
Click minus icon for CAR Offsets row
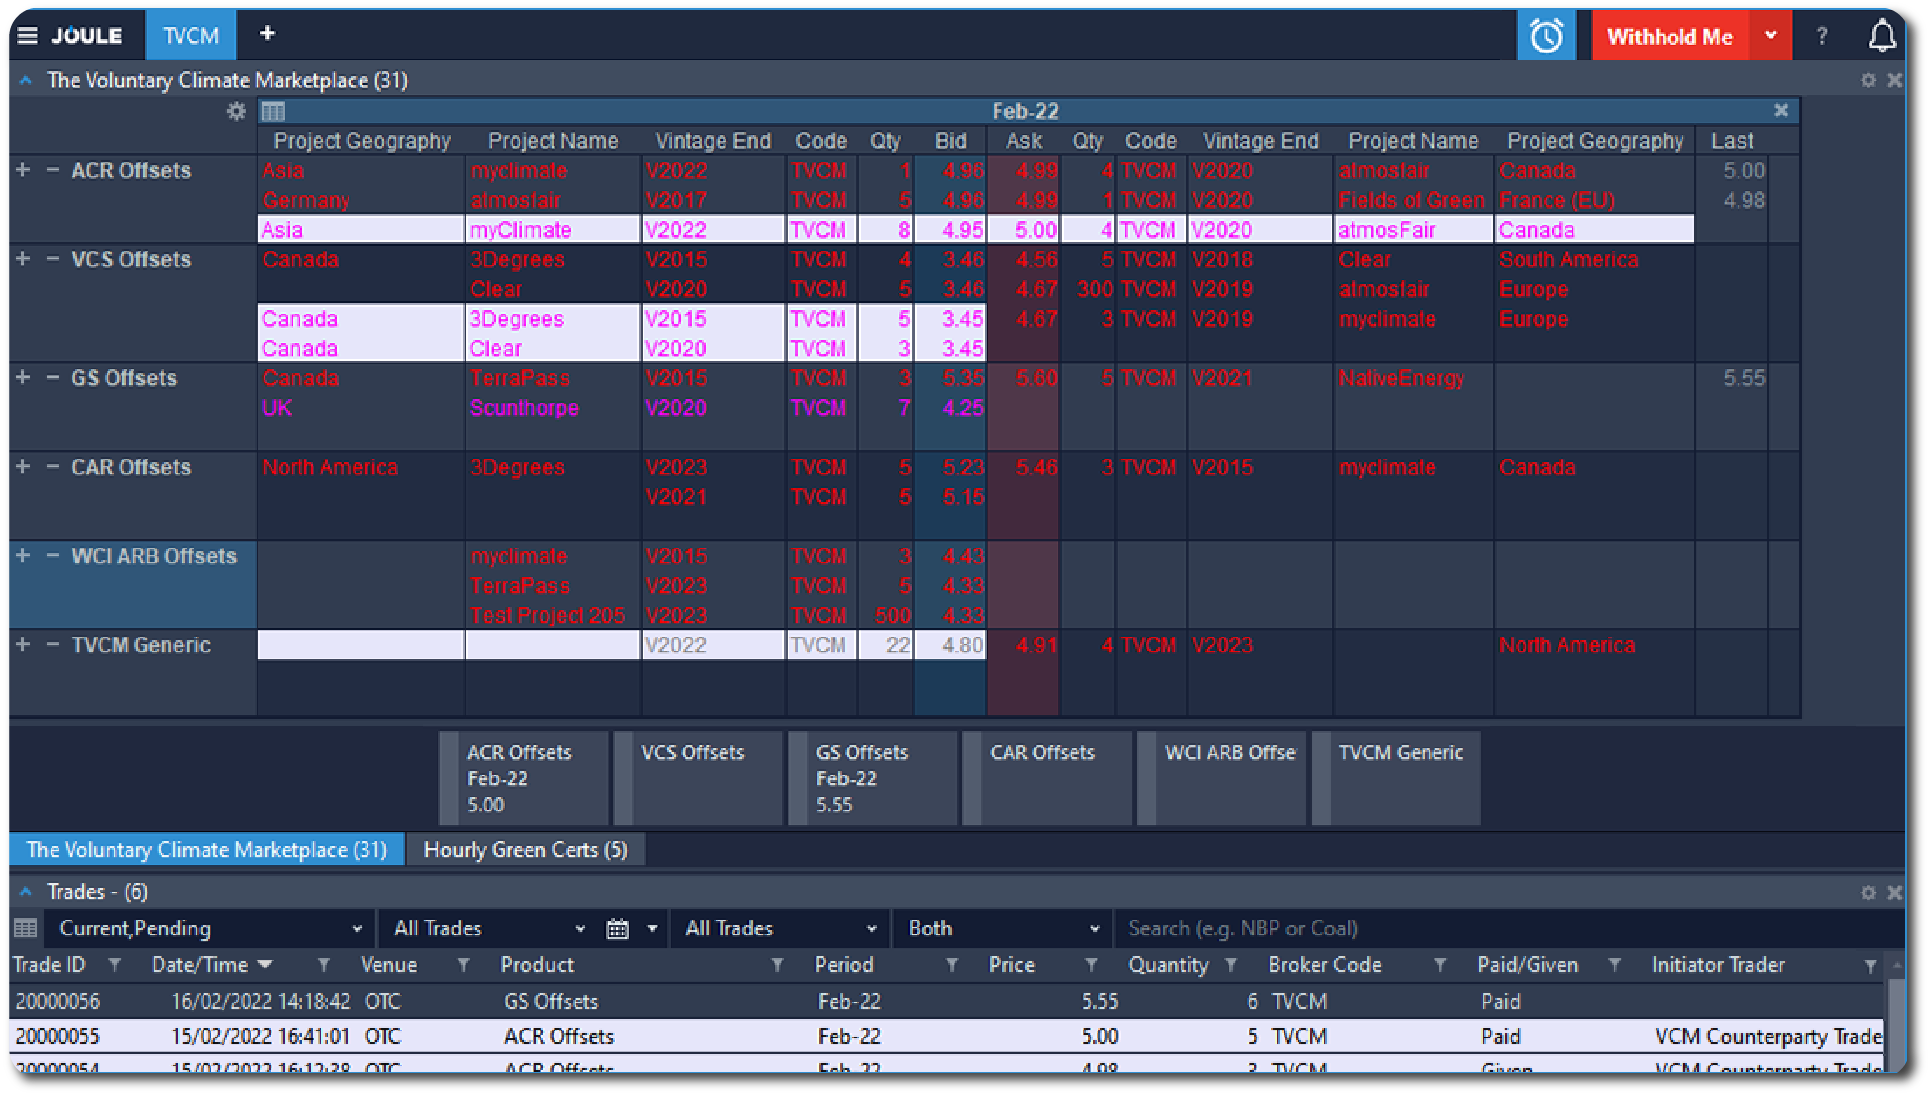(x=52, y=466)
